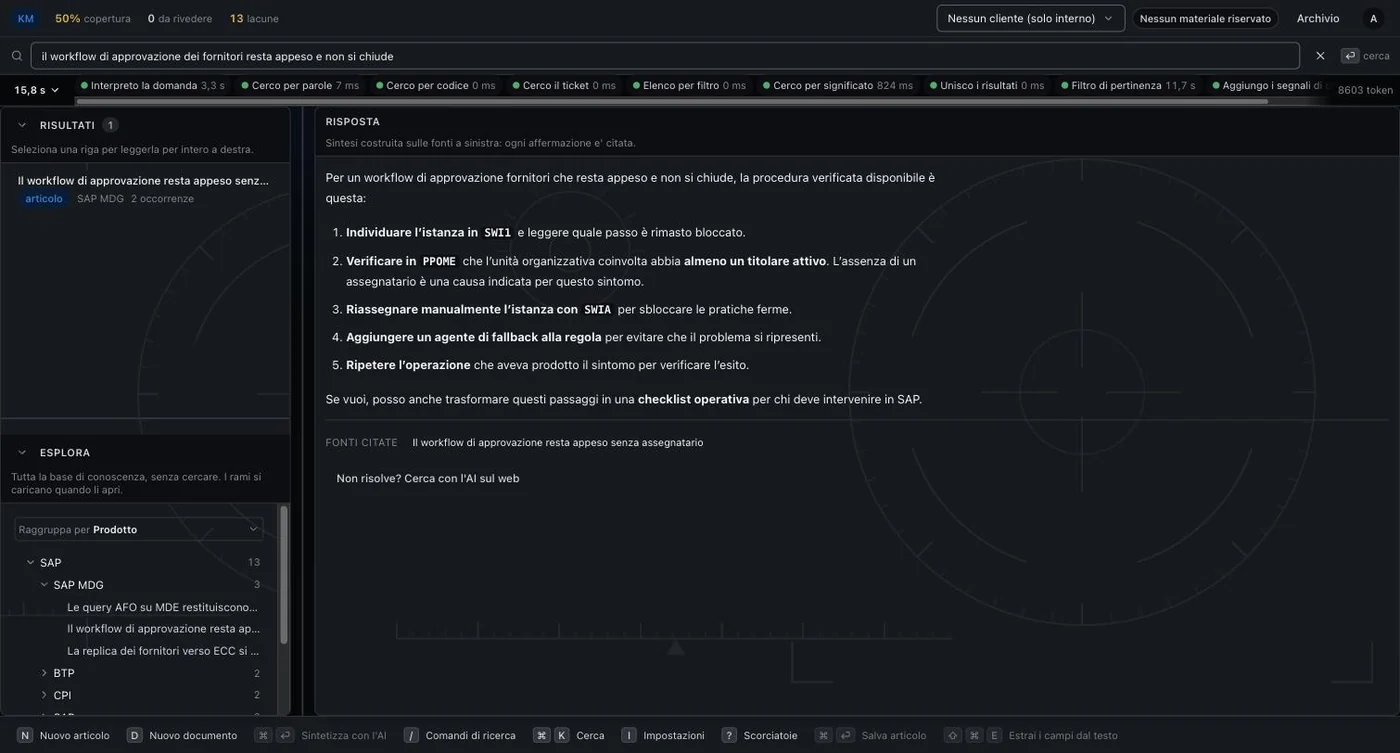Click the KM logo badge

tap(26, 18)
